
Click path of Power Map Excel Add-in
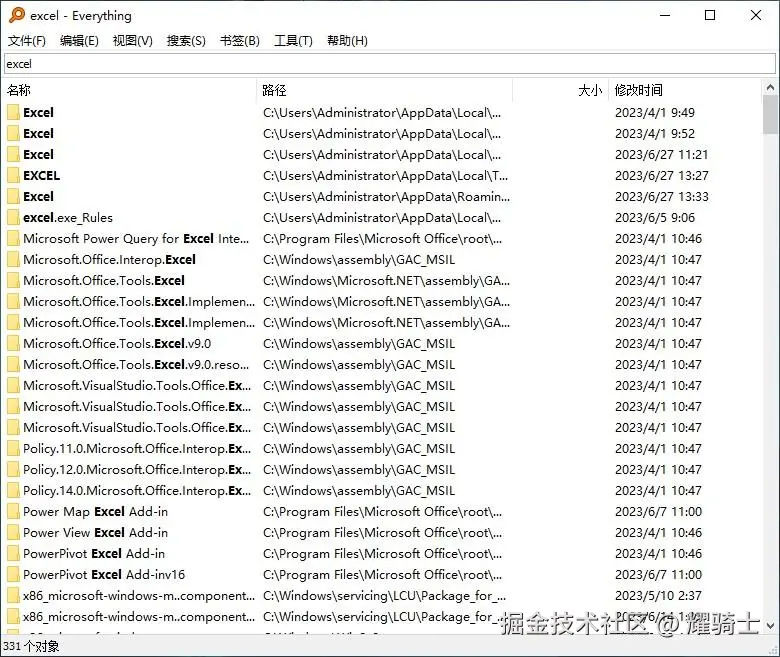point(383,511)
